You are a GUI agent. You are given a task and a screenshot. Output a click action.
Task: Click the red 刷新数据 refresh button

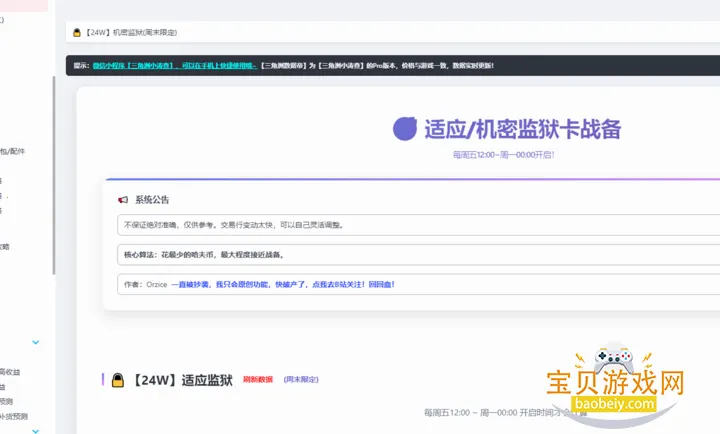click(x=257, y=380)
